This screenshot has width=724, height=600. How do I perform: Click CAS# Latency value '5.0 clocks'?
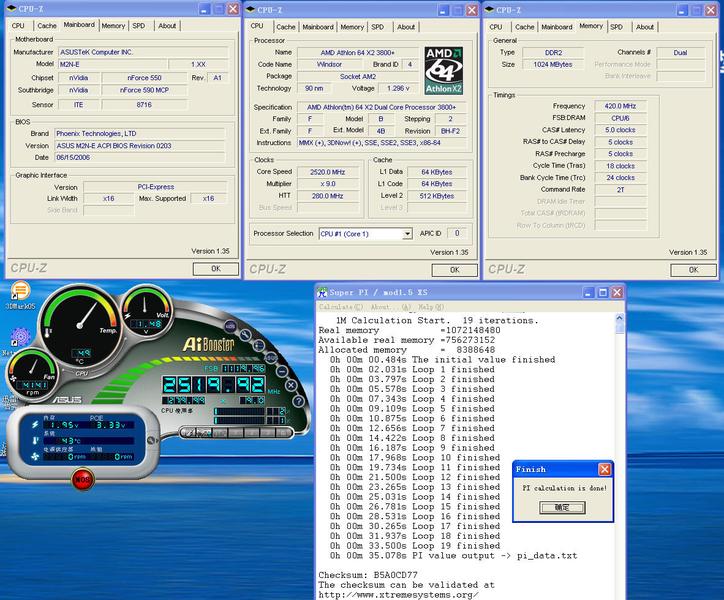(620, 130)
